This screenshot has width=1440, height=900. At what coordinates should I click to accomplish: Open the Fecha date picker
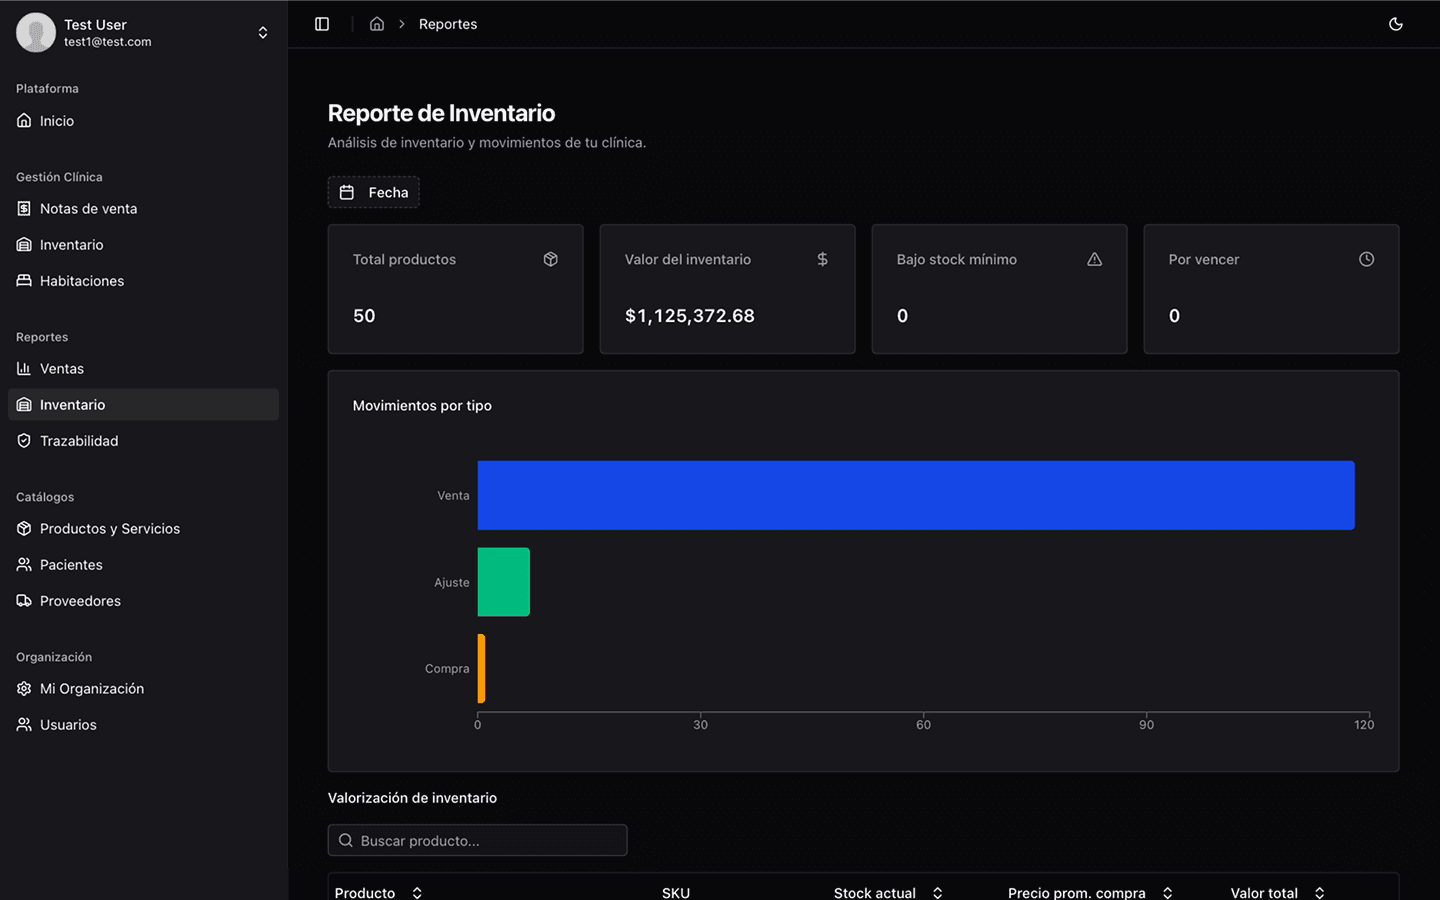coord(374,192)
